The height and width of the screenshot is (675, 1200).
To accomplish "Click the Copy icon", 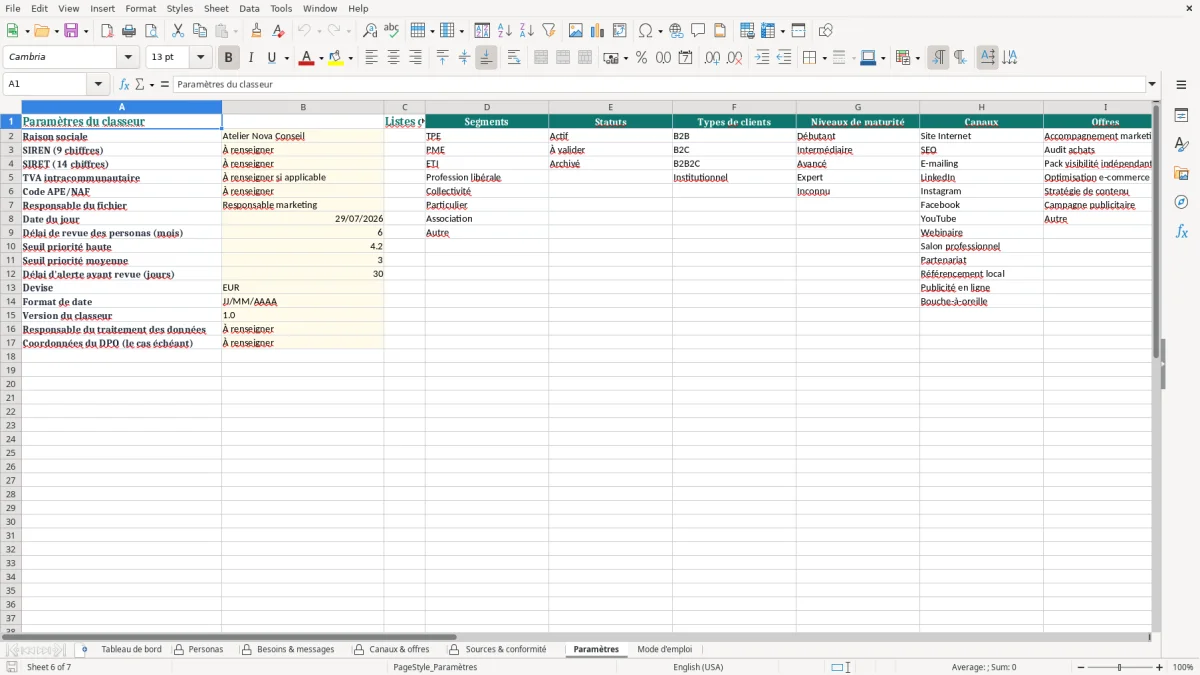I will tap(200, 31).
